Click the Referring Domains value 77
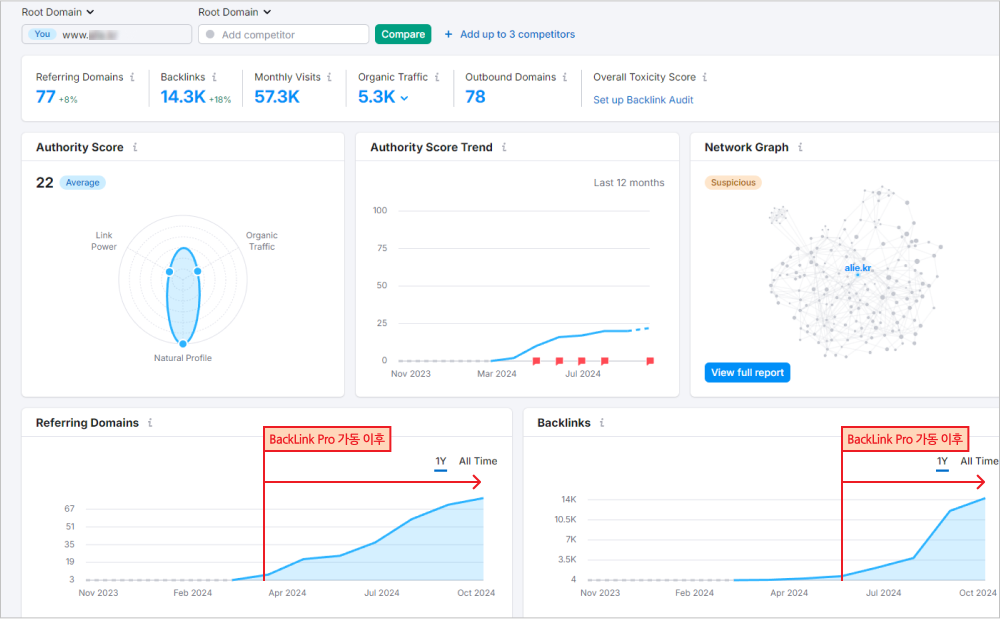Image resolution: width=1000 pixels, height=619 pixels. pos(45,97)
